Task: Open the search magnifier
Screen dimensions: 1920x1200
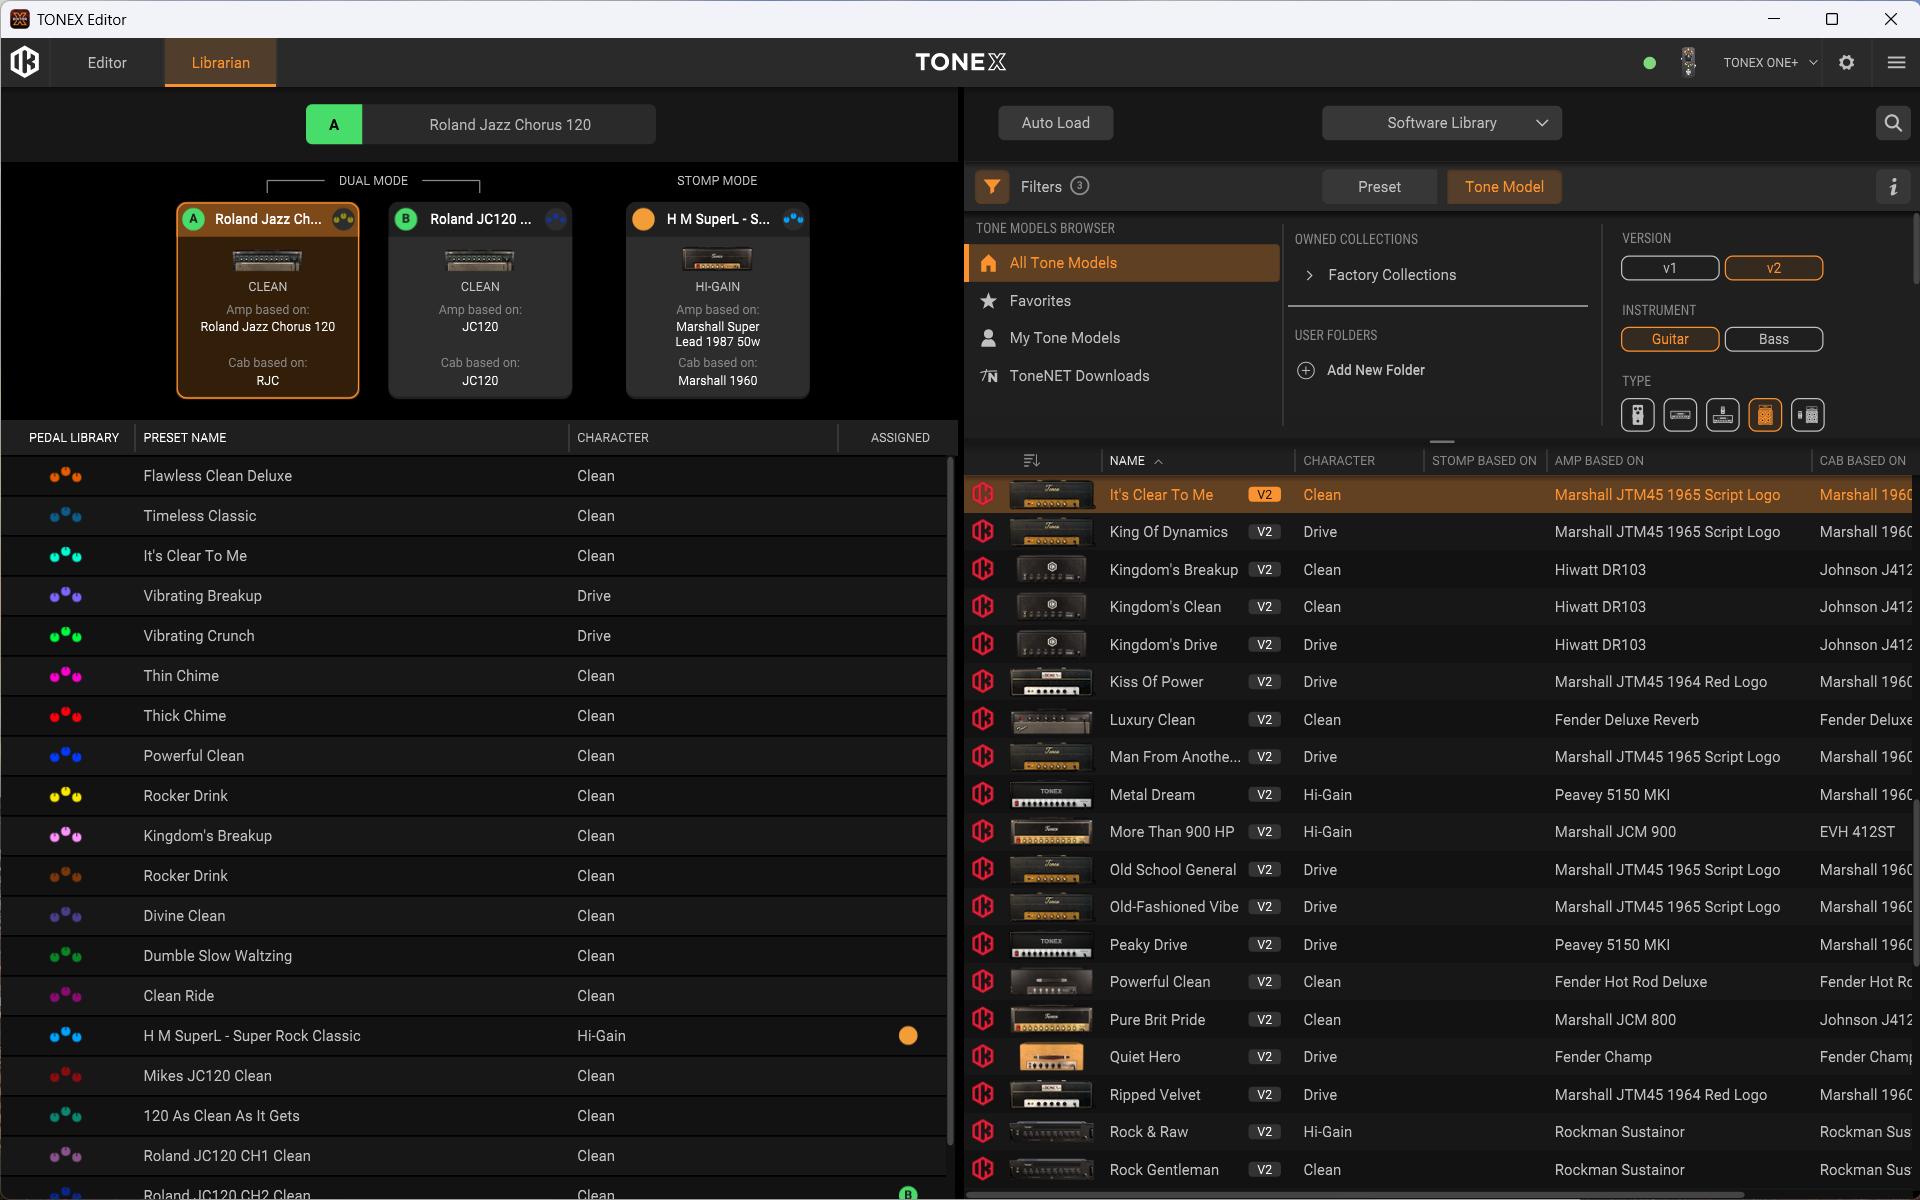Action: (1893, 123)
